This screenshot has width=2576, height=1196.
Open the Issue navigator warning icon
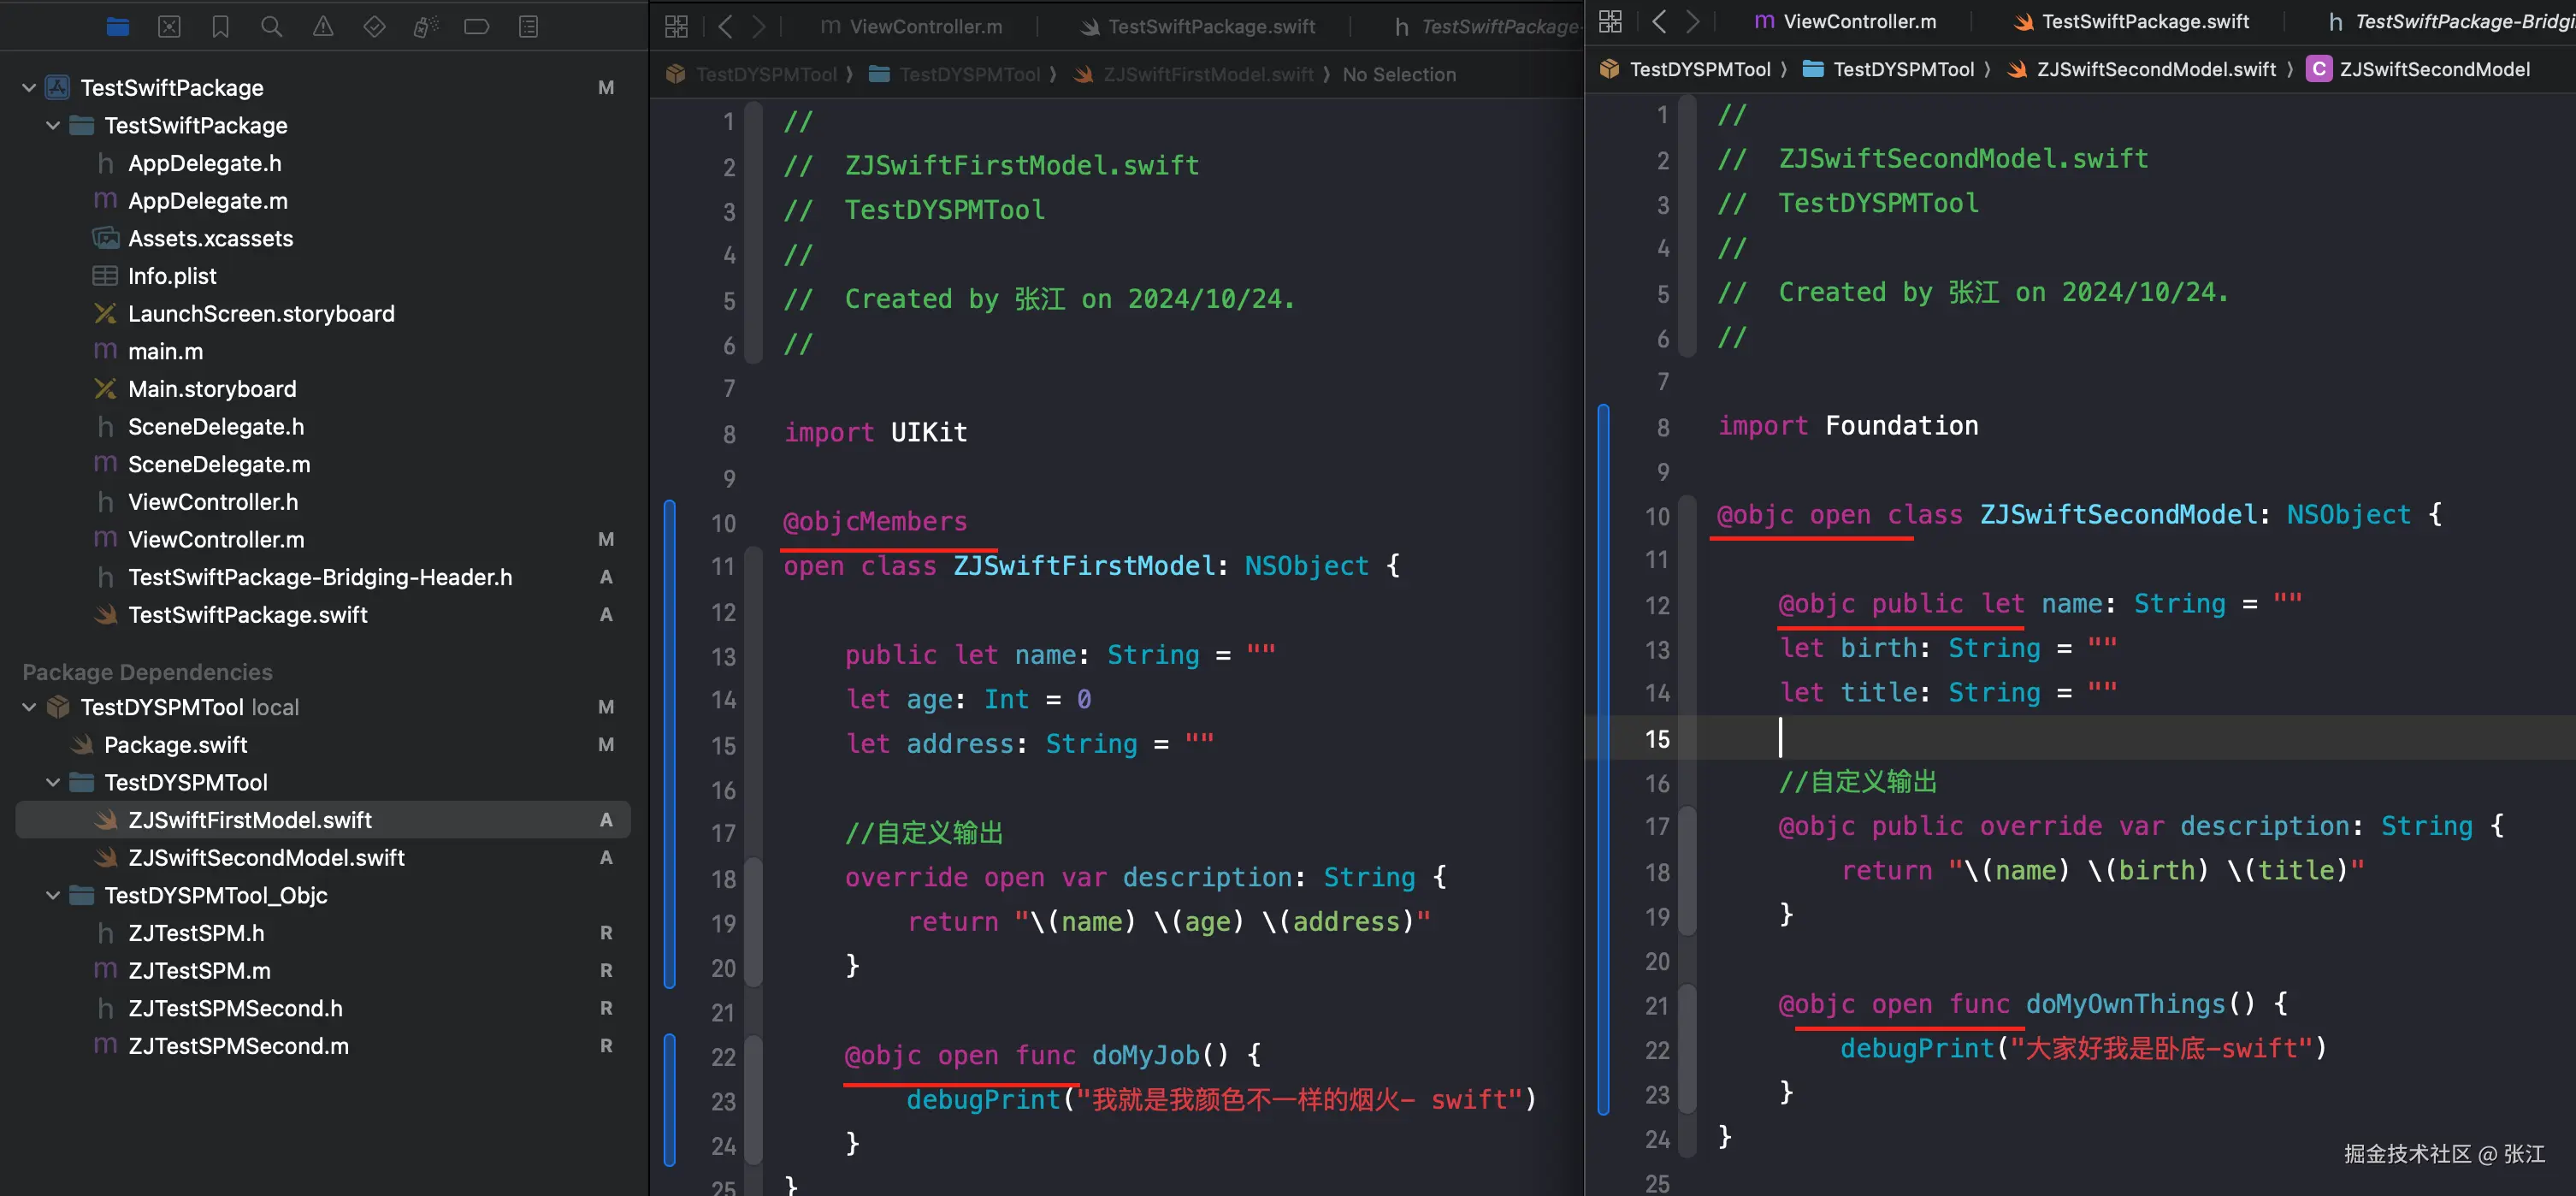coord(323,27)
